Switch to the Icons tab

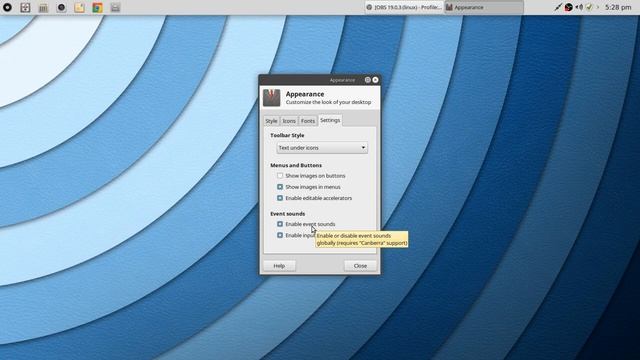[289, 121]
